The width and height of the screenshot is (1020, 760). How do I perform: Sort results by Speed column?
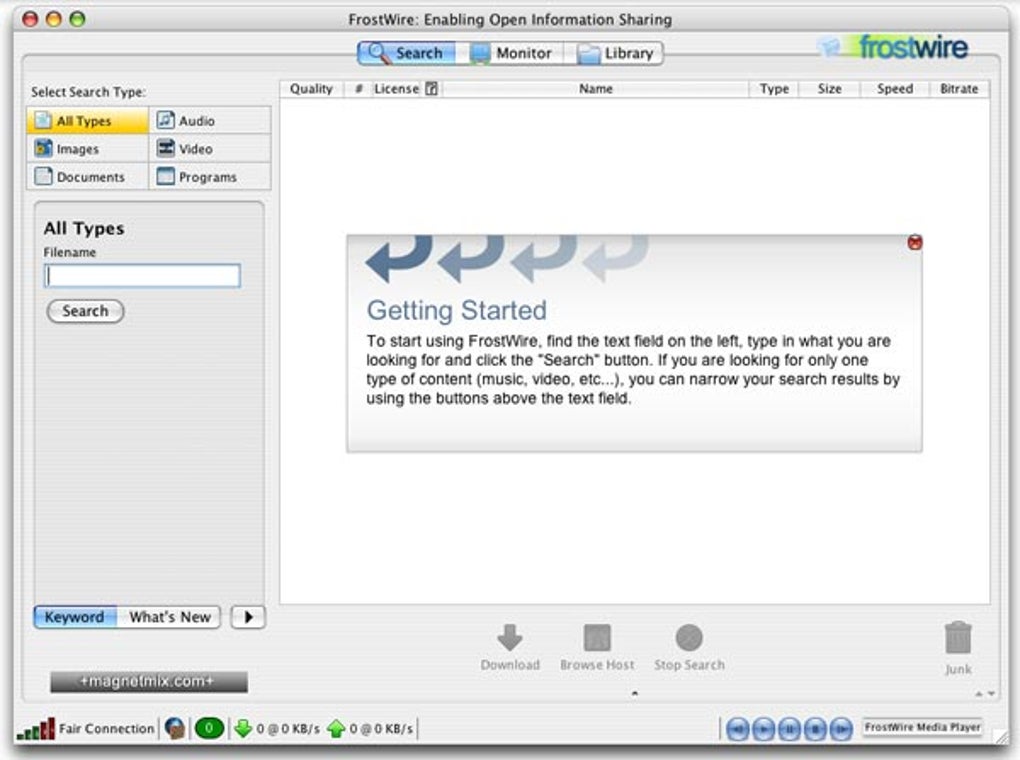[894, 89]
